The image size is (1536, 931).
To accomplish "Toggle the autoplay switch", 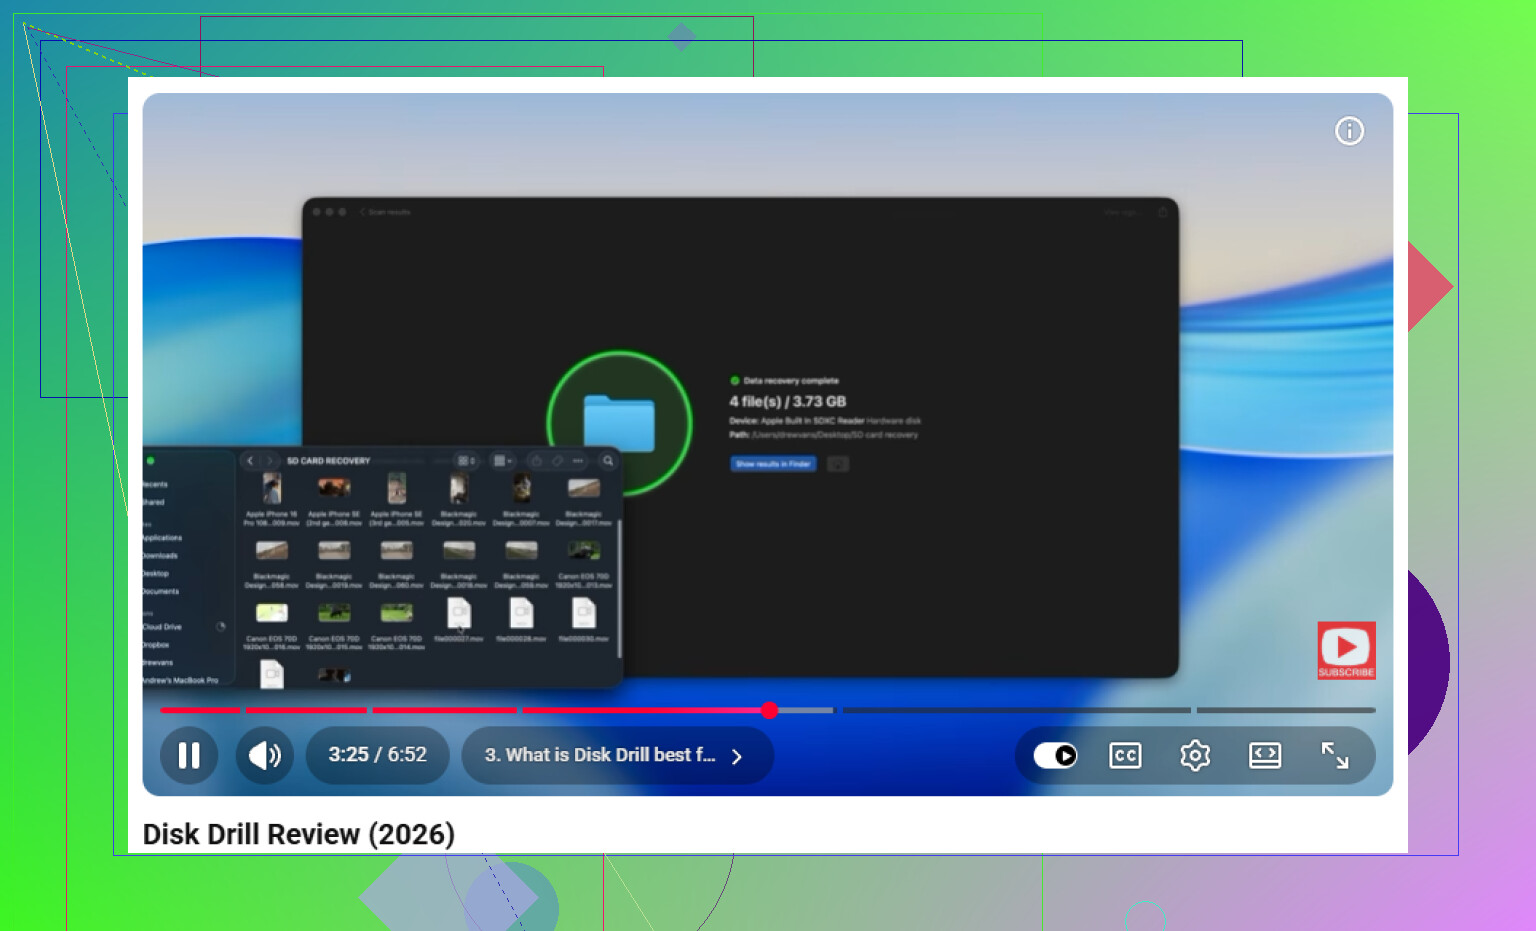I will pyautogui.click(x=1055, y=756).
